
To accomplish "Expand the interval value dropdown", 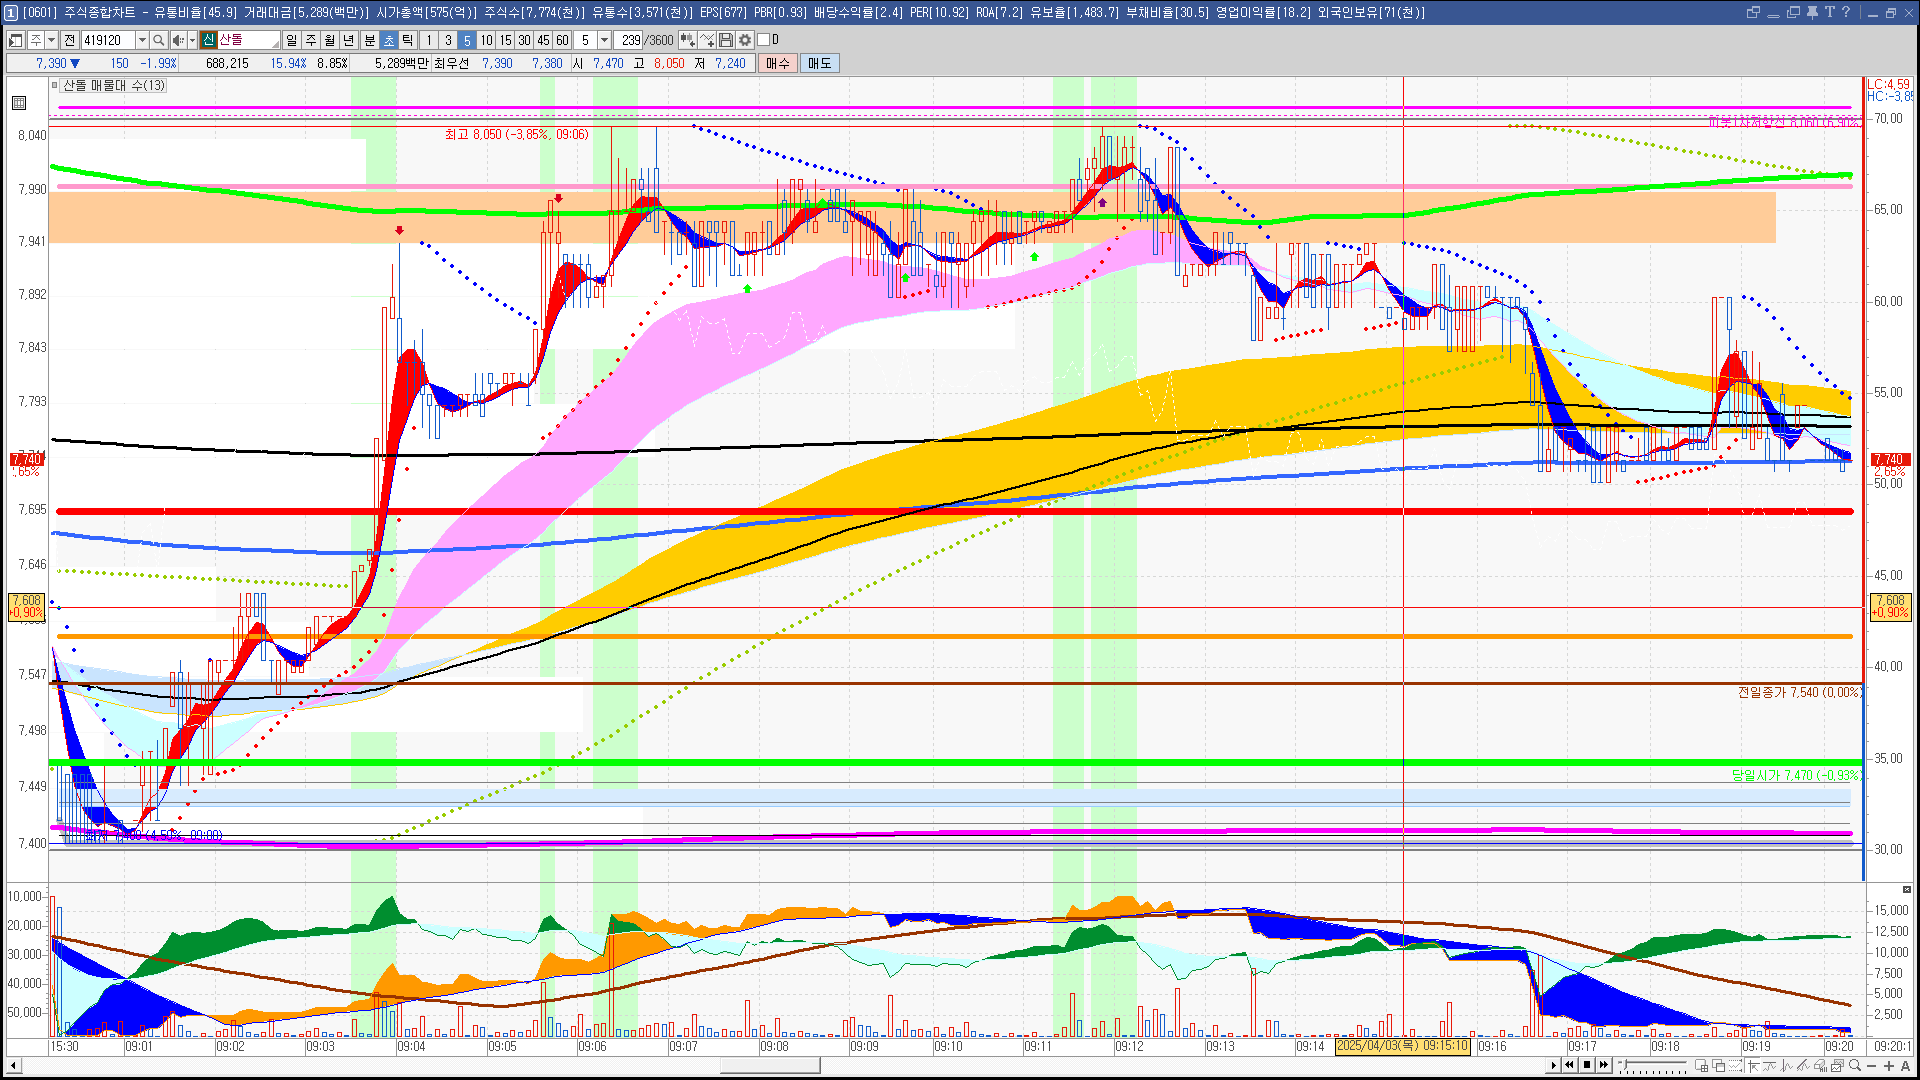I will coord(604,40).
